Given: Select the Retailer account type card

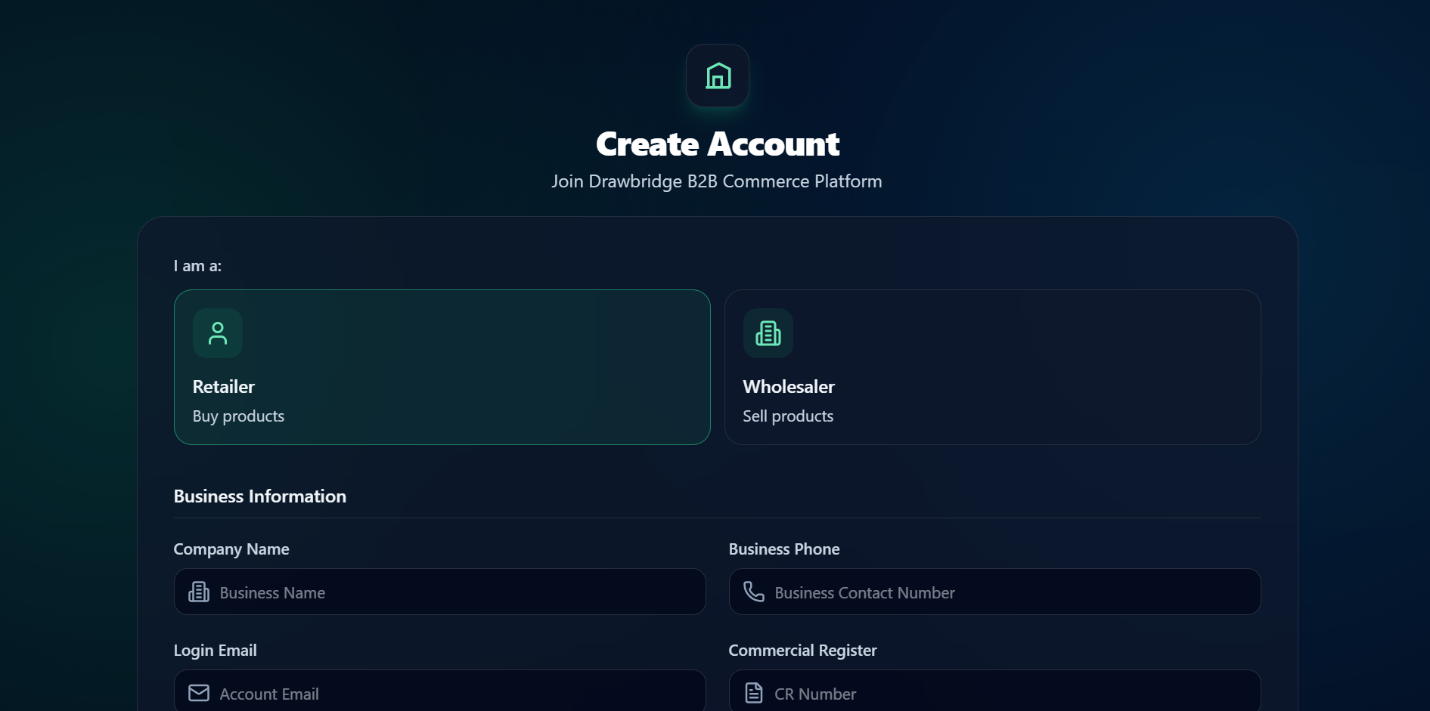Looking at the screenshot, I should tap(442, 367).
